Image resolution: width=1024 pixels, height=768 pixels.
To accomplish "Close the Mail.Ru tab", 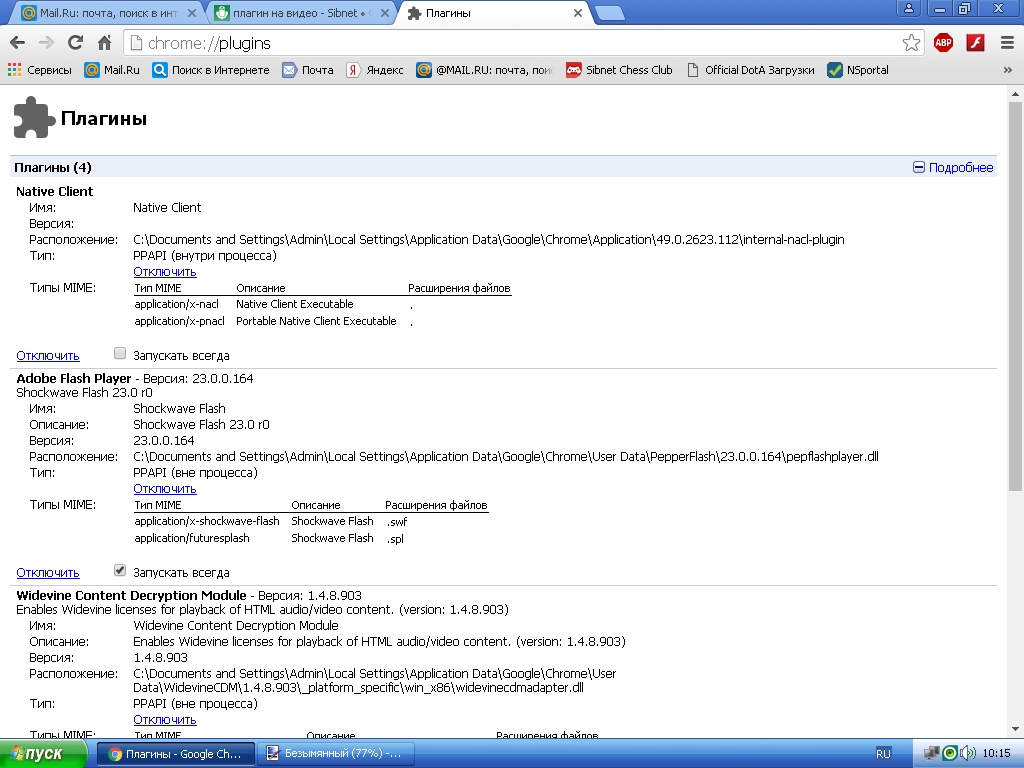I will point(191,13).
